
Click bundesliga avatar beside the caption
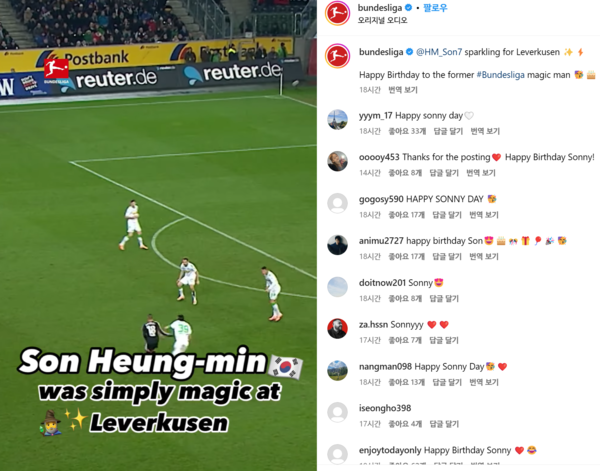click(x=337, y=56)
